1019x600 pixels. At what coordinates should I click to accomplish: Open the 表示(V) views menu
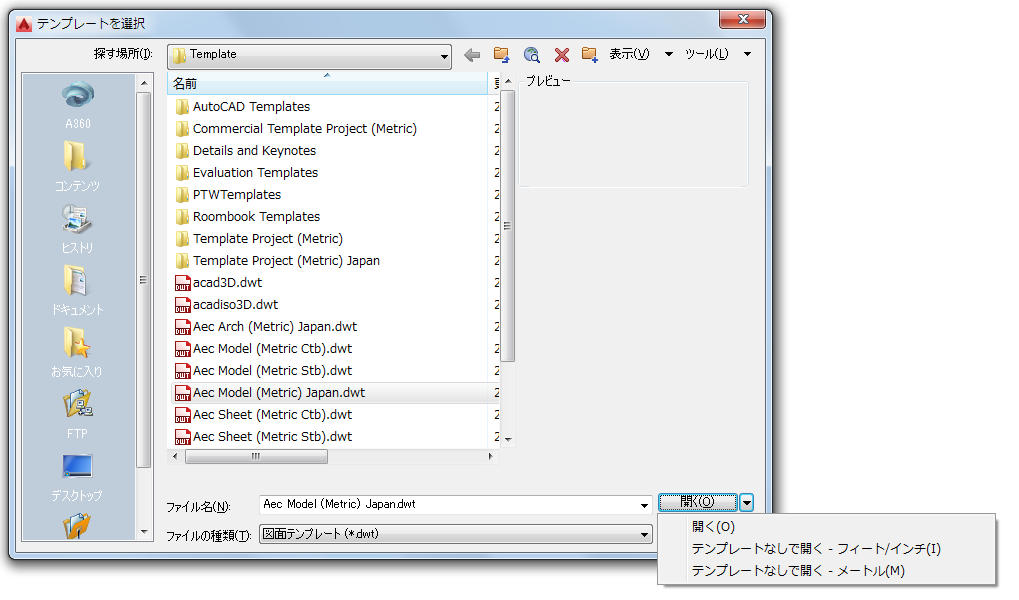coord(629,55)
